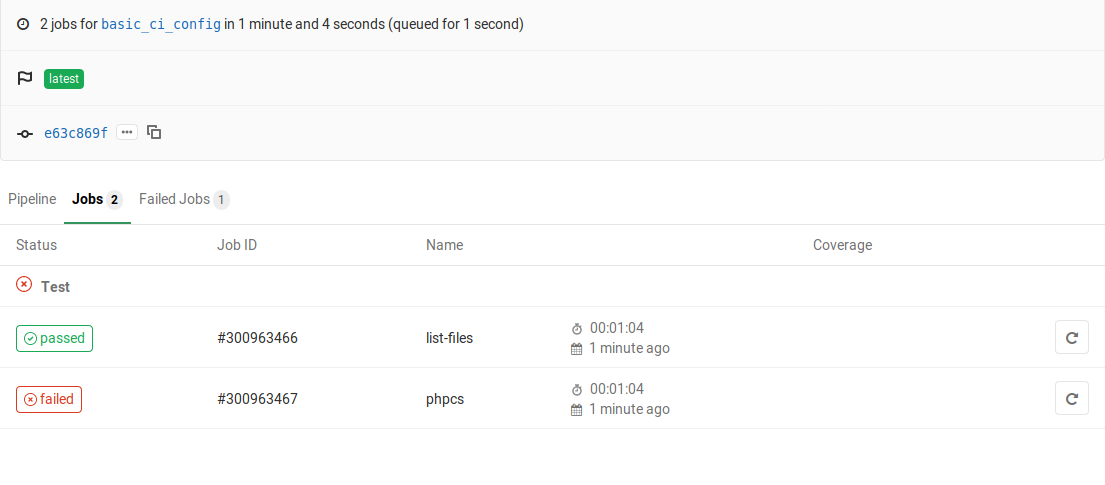This screenshot has width=1105, height=485.
Task: Click the phpcs calendar icon
Action: coord(576,410)
